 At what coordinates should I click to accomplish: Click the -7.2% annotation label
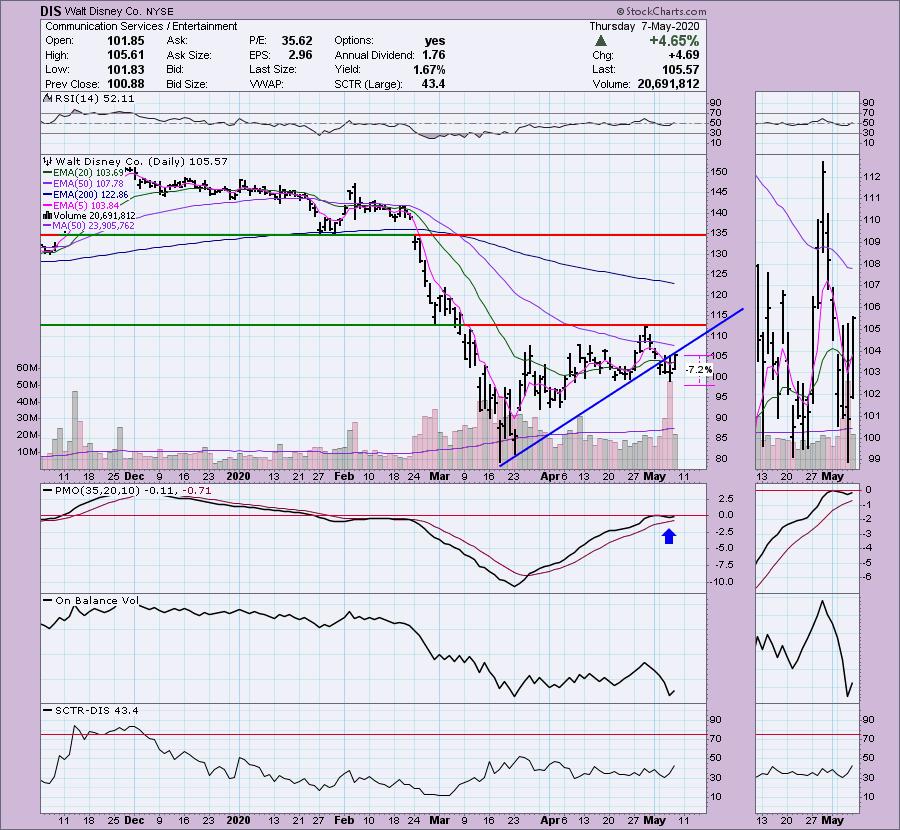[x=699, y=370]
